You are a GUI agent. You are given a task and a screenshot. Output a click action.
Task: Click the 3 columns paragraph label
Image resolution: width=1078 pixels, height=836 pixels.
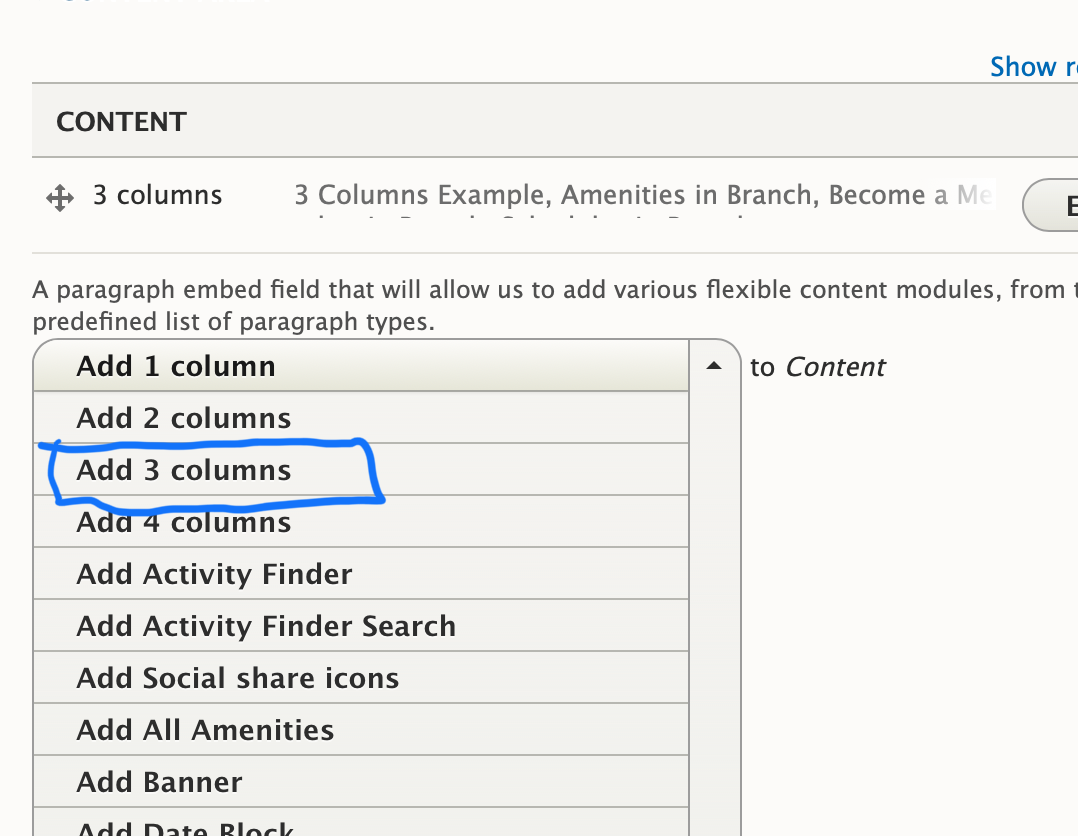[x=157, y=195]
